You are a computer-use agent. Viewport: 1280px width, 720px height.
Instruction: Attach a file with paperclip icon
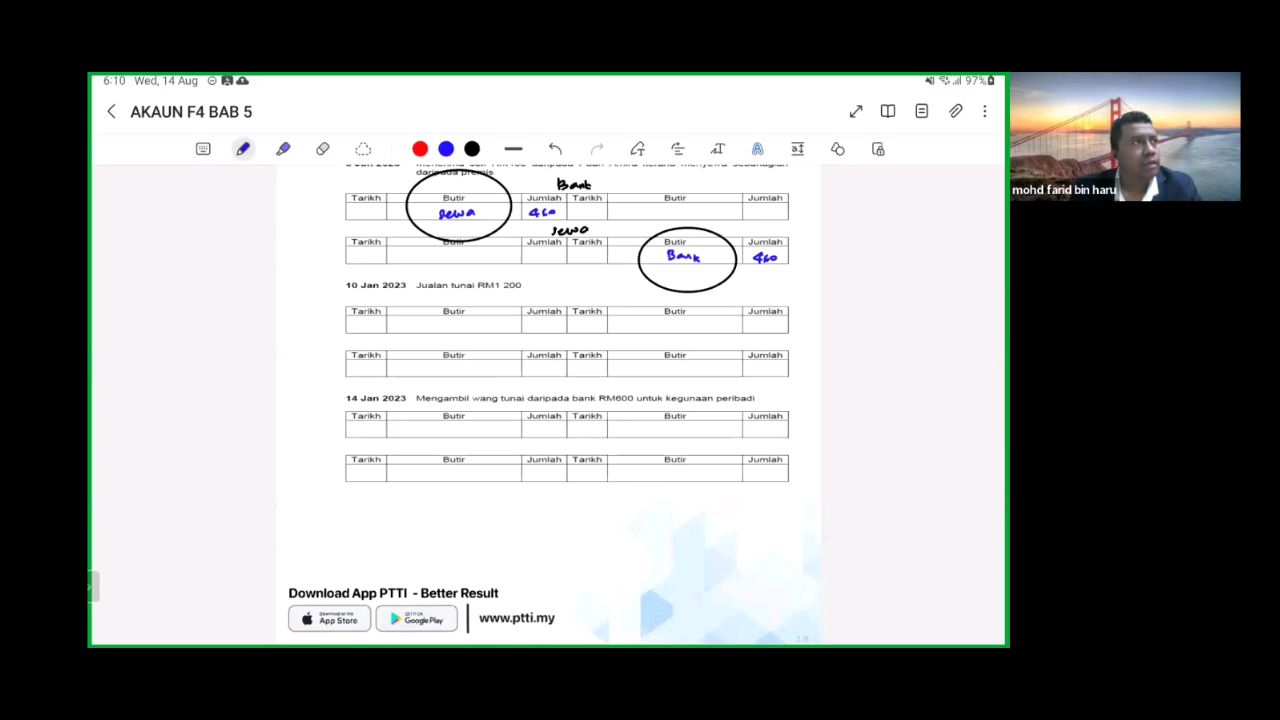pyautogui.click(x=956, y=112)
